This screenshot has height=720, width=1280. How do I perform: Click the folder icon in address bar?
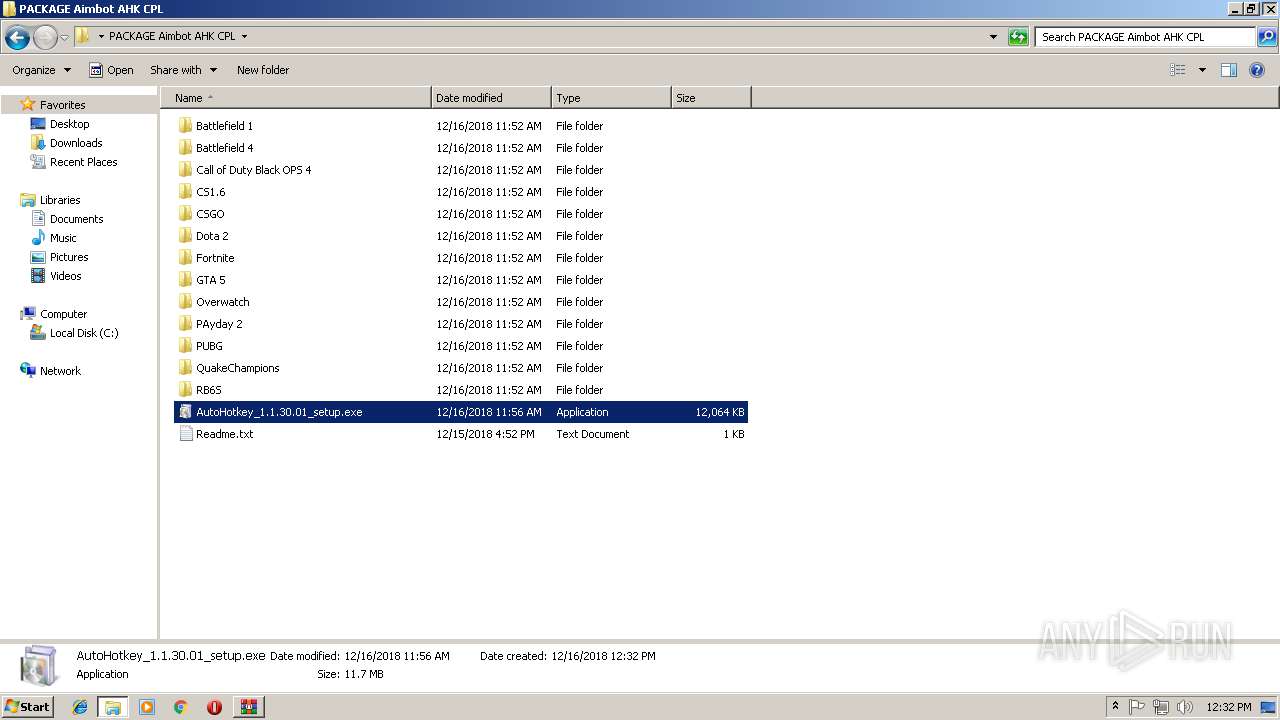83,36
